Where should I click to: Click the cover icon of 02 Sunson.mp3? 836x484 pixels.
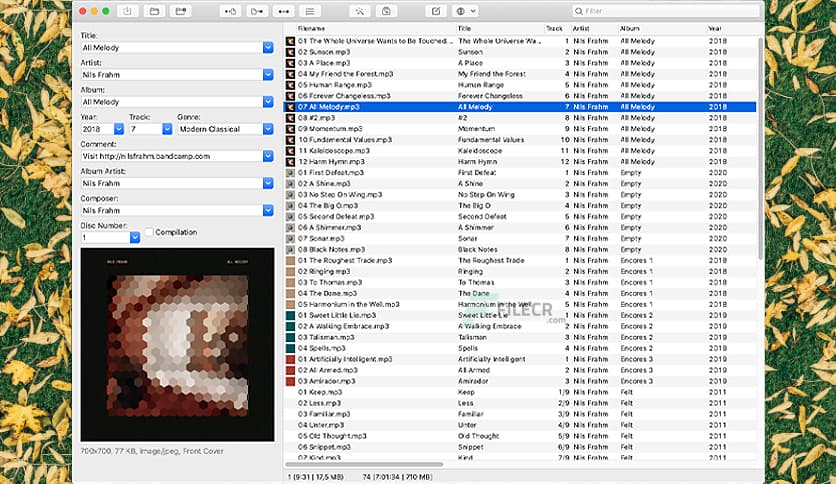pyautogui.click(x=290, y=52)
